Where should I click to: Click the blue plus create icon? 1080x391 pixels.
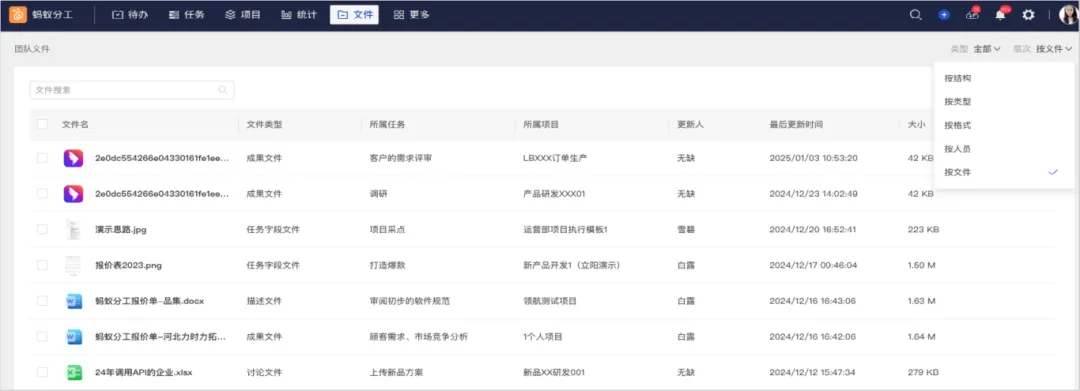tap(944, 14)
